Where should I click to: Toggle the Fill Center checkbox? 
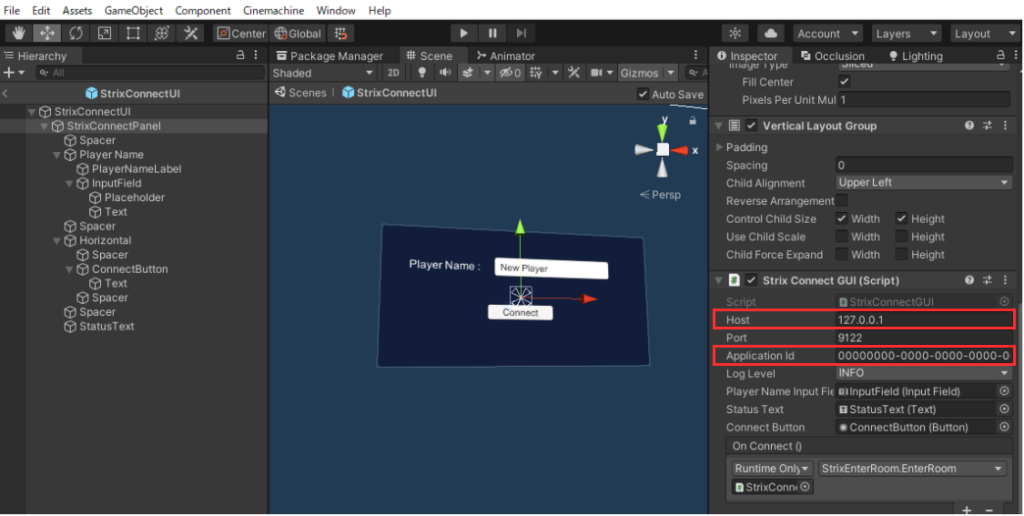tap(844, 82)
